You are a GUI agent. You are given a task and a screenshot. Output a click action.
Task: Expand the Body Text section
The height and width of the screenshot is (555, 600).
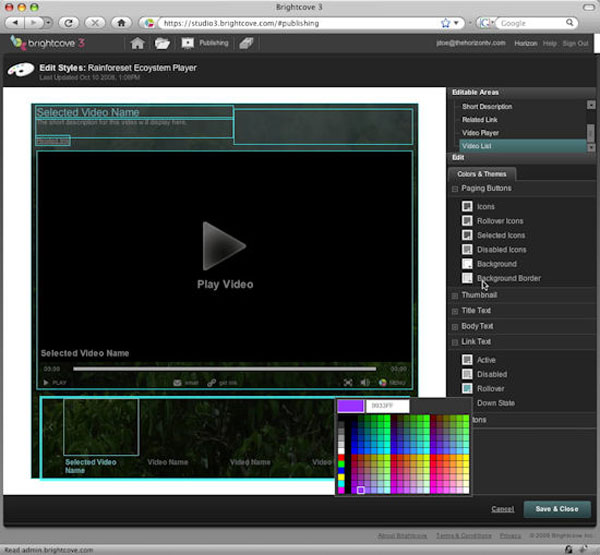pos(455,327)
